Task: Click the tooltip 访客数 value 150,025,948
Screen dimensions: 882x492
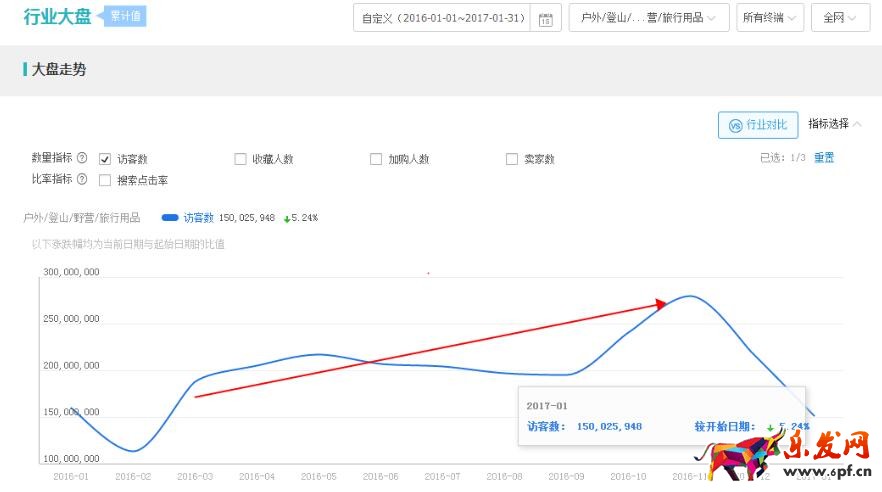Action: (x=609, y=426)
